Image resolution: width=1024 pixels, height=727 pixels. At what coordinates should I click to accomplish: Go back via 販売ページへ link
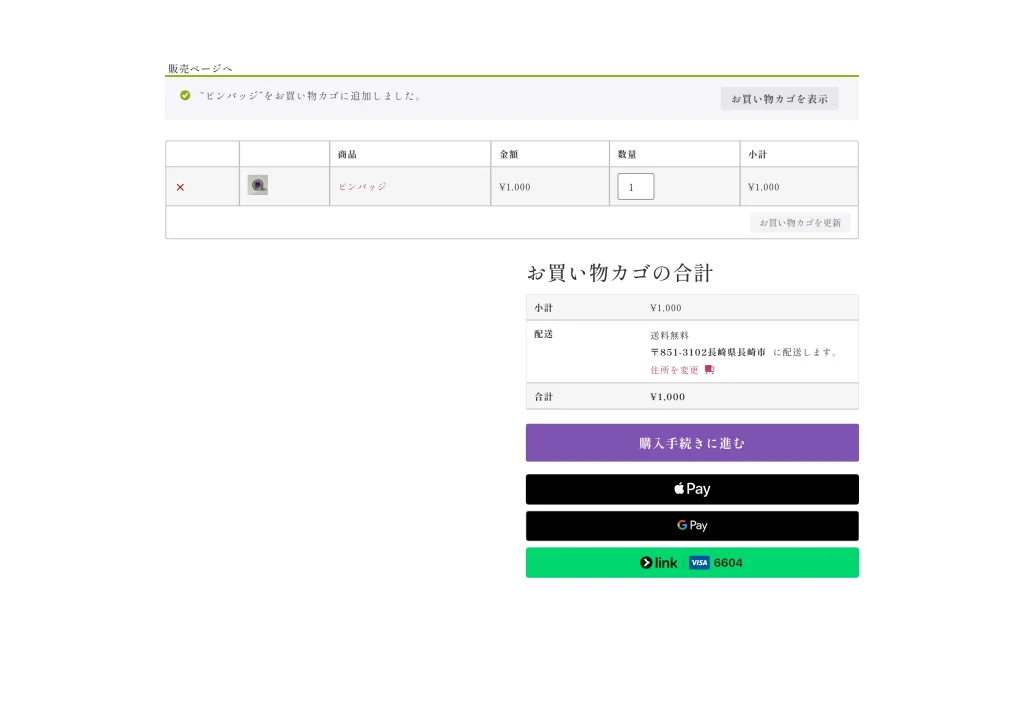200,68
